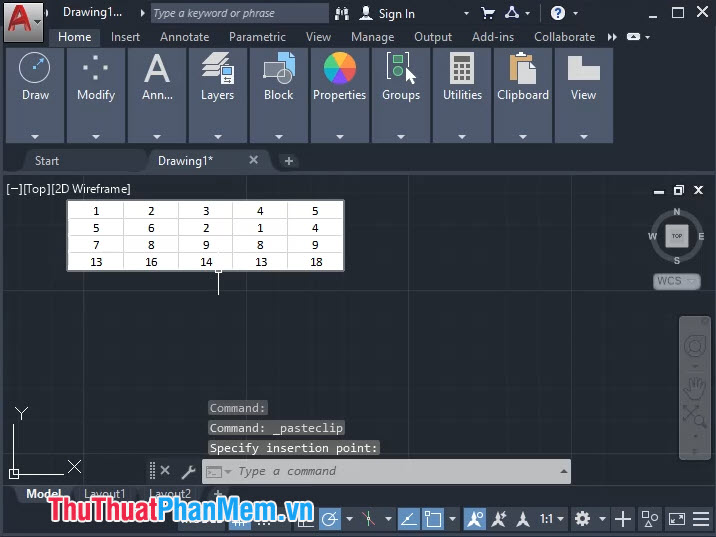
Task: Focus the keyword search box
Action: coord(240,13)
